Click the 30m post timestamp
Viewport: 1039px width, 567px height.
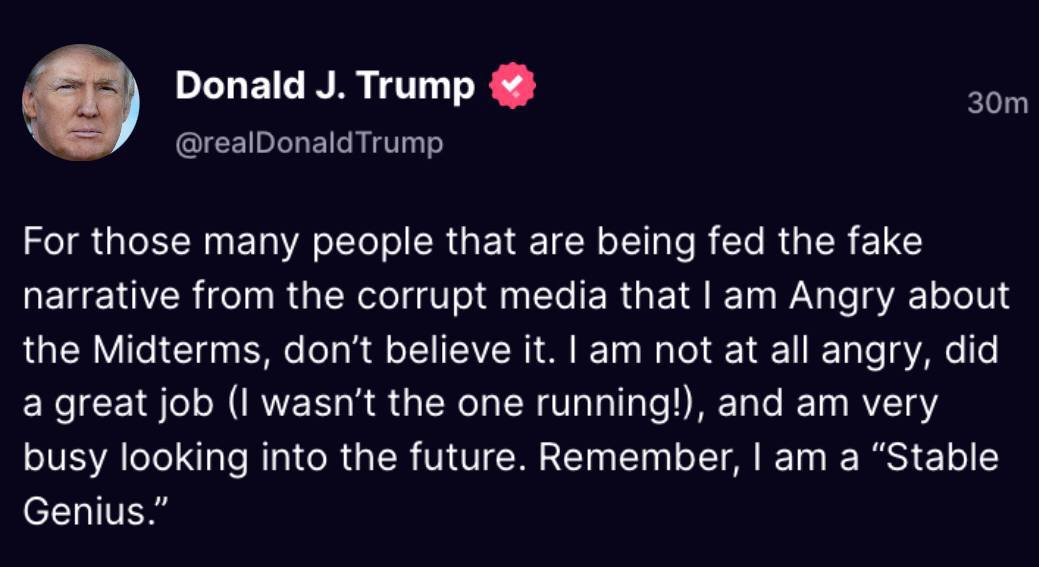tap(997, 104)
